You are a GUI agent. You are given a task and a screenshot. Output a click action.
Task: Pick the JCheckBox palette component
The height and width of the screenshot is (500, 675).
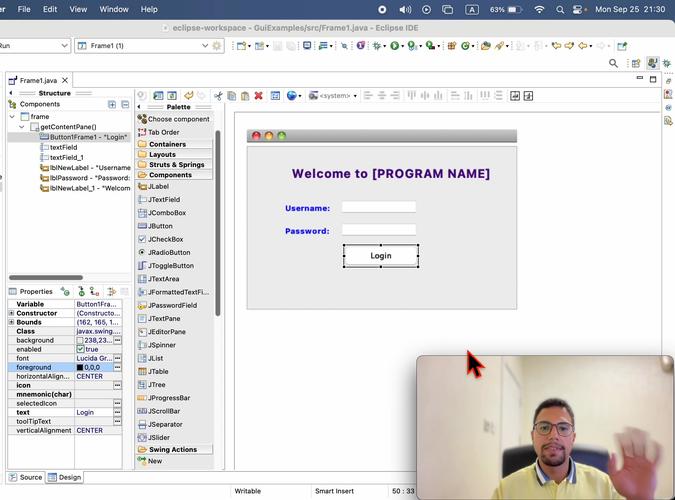(x=165, y=239)
